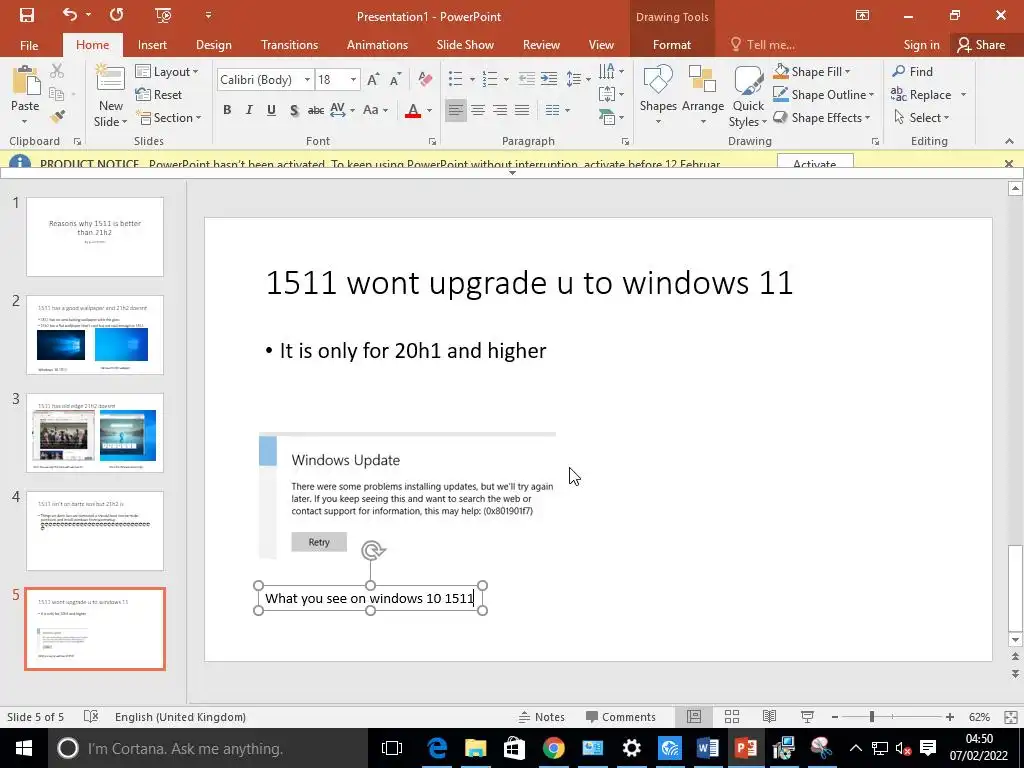This screenshot has width=1024, height=768.
Task: Switch to the Transitions tab
Action: coord(289,45)
